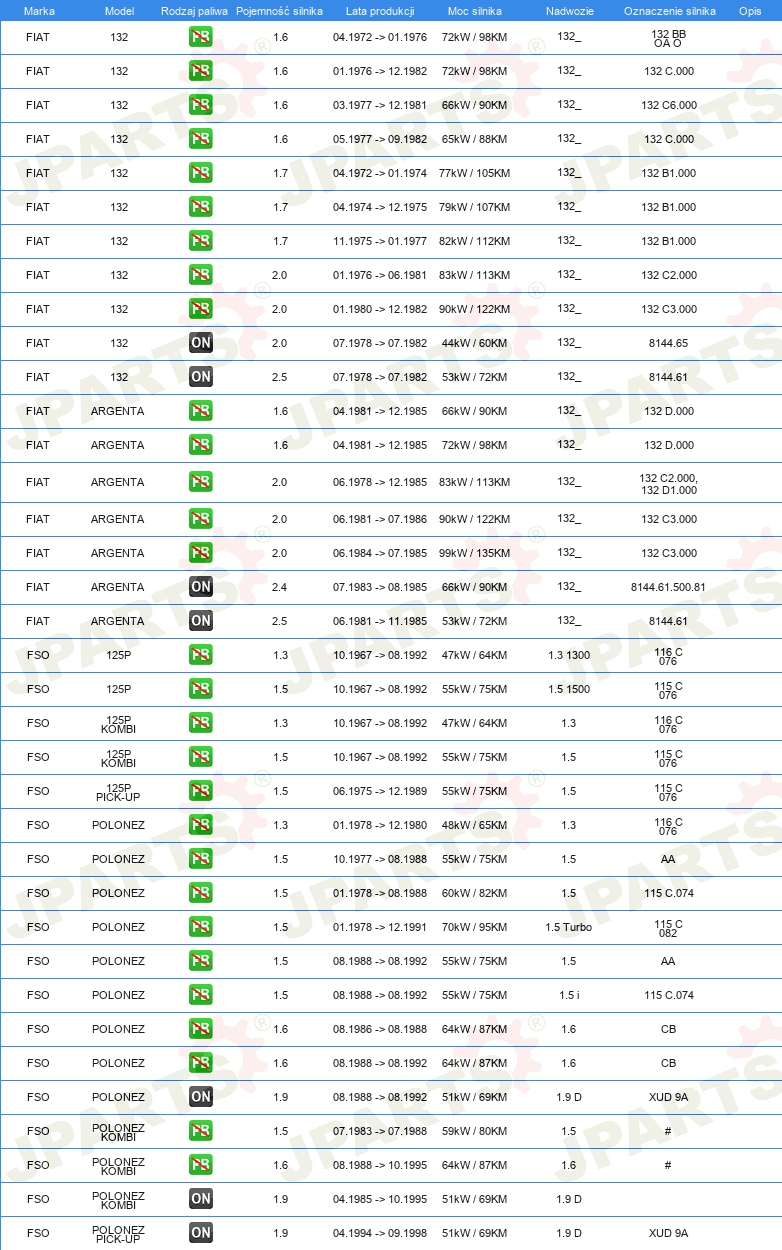Select the 1.5 Turbo body cell
The image size is (782, 1250).
569,927
